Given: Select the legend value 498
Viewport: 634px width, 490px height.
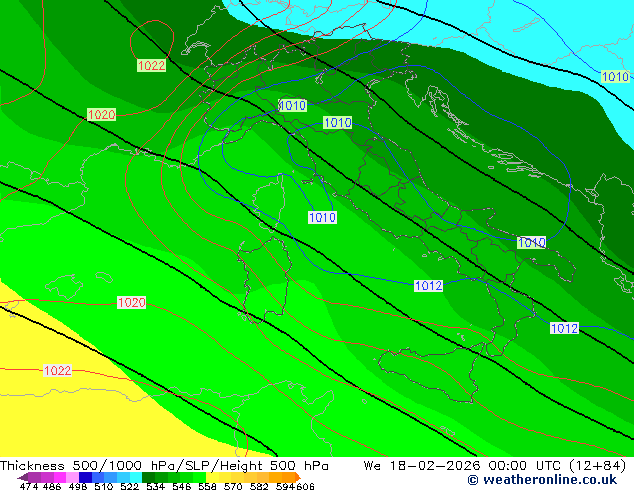Looking at the screenshot, I should click(x=78, y=486).
